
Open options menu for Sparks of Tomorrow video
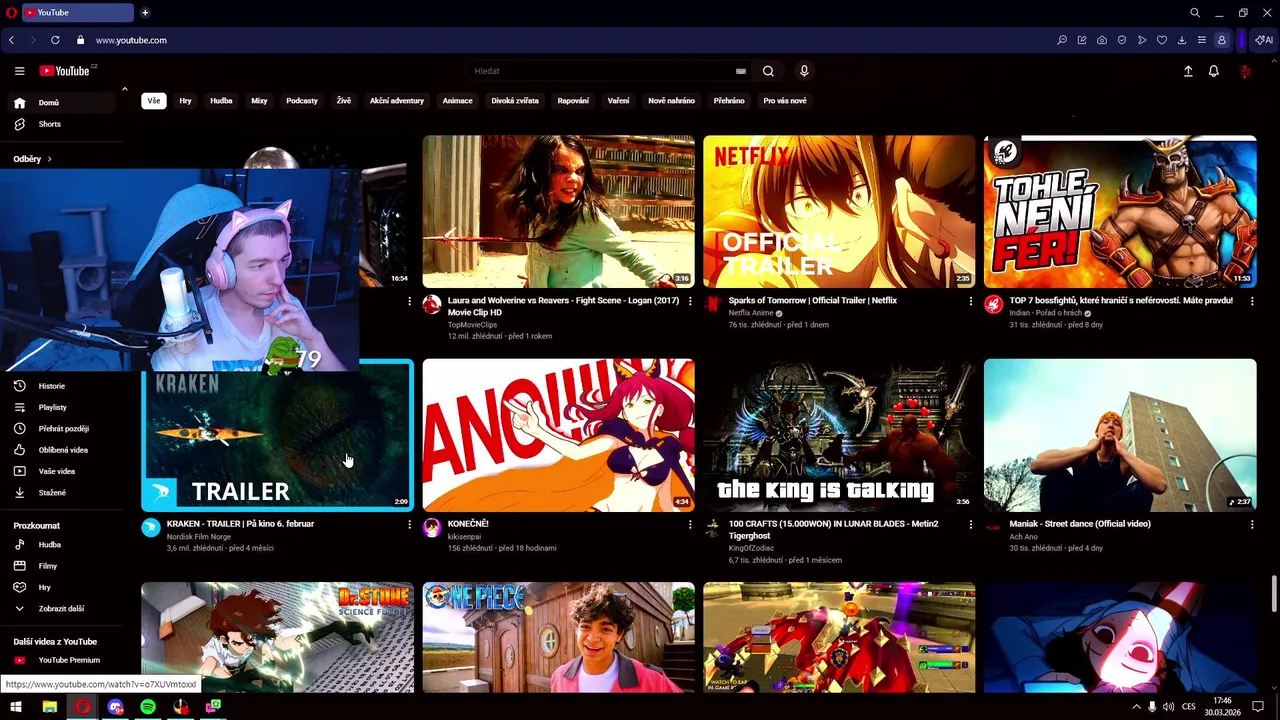click(x=970, y=301)
